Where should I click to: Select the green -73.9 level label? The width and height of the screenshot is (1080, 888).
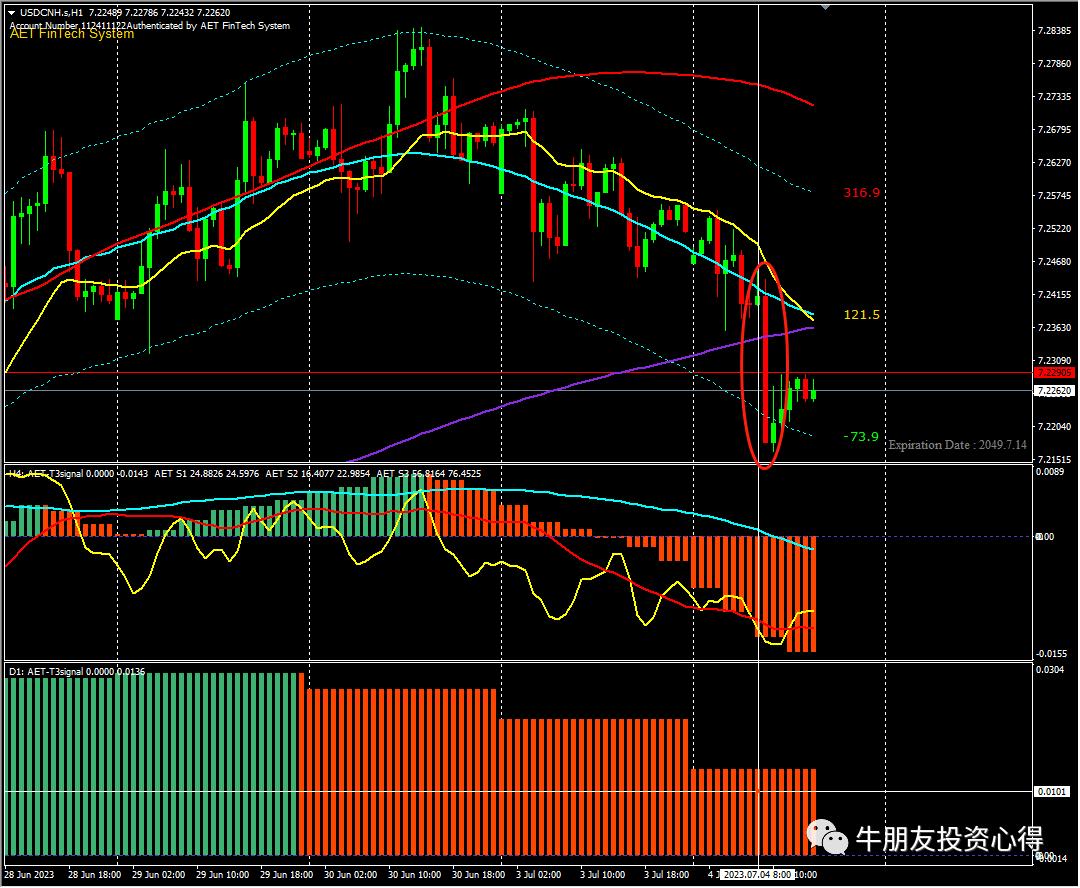(x=861, y=437)
